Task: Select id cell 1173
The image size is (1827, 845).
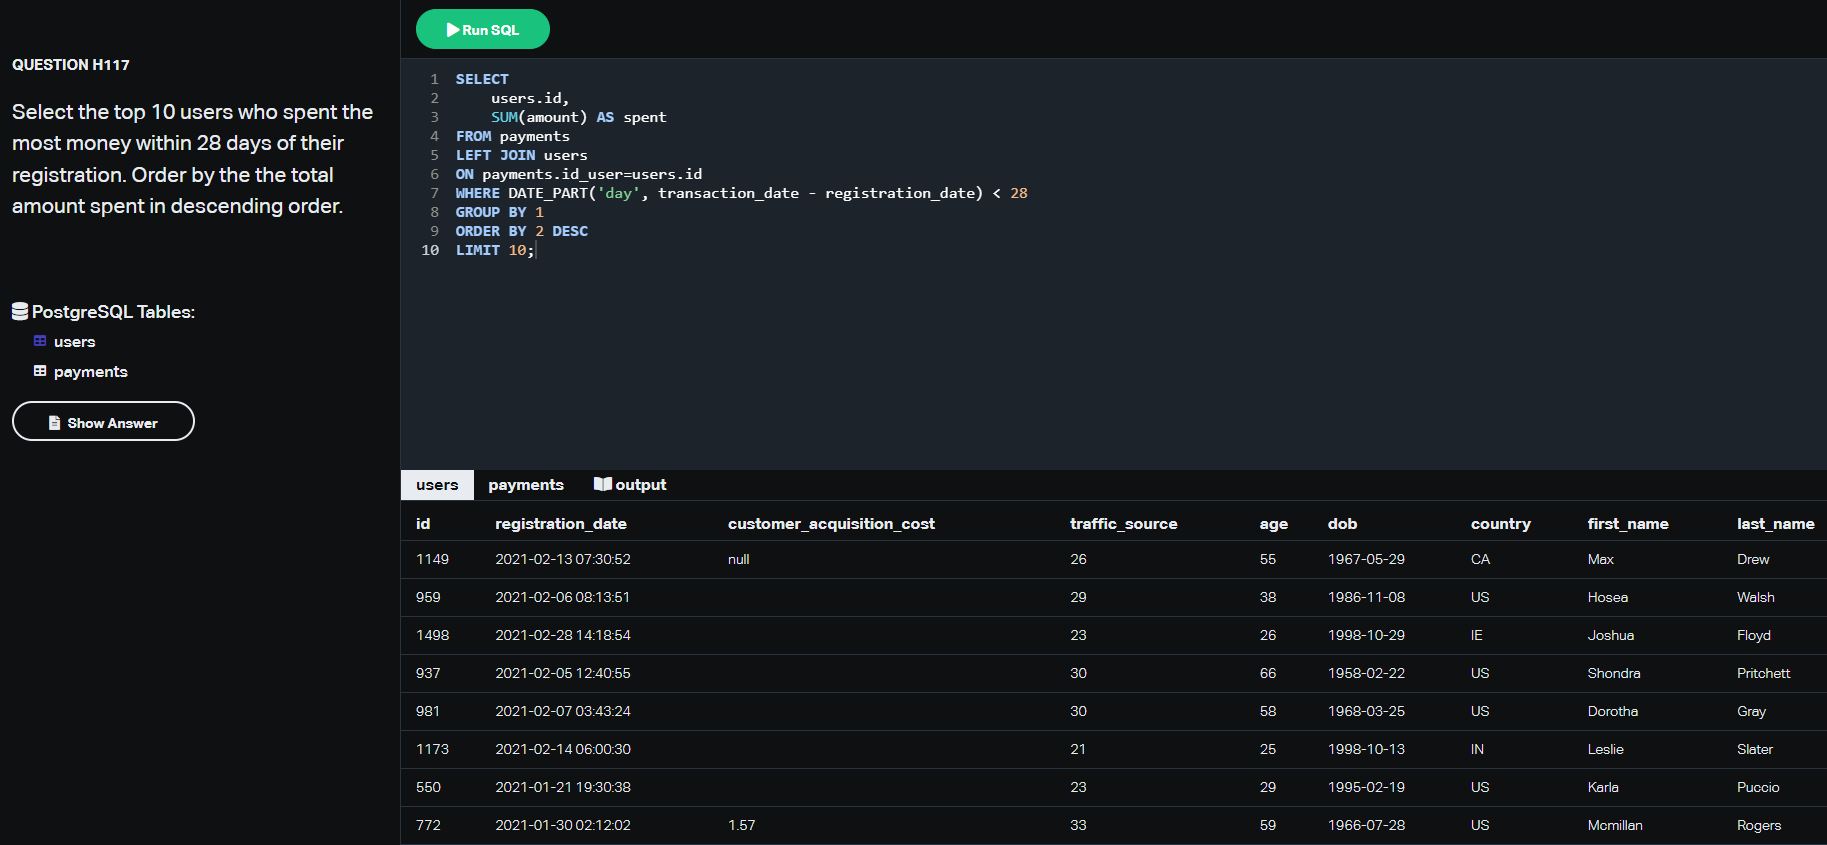Action: [x=432, y=749]
